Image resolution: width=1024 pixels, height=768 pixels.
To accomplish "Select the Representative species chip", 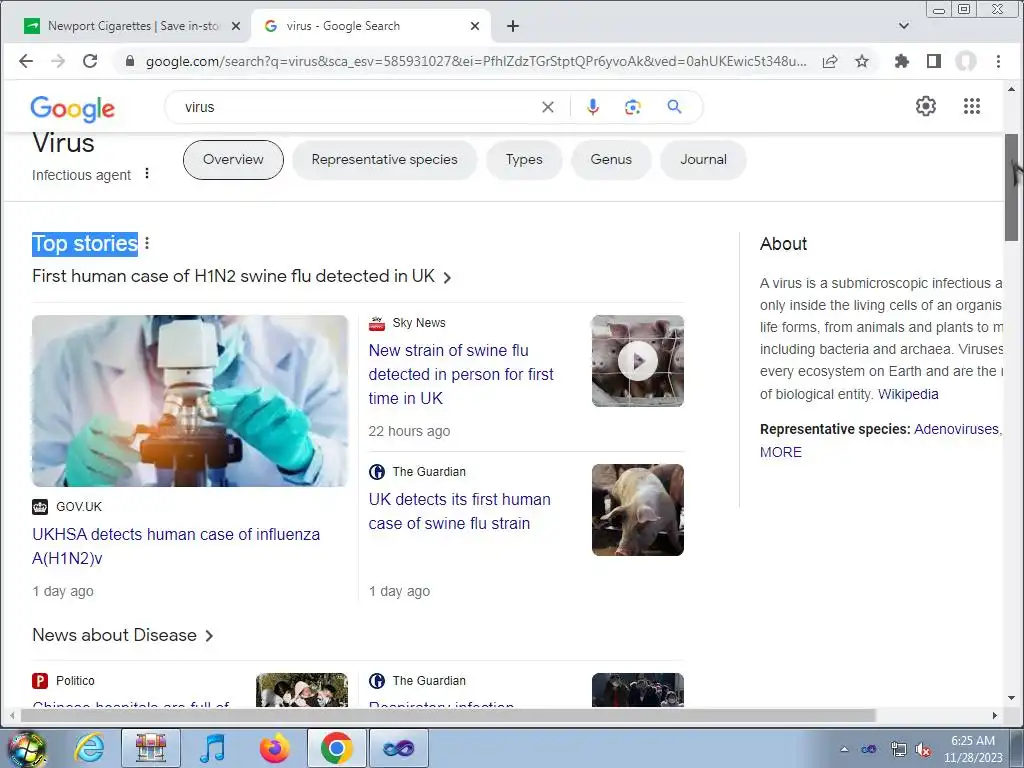I will click(385, 159).
